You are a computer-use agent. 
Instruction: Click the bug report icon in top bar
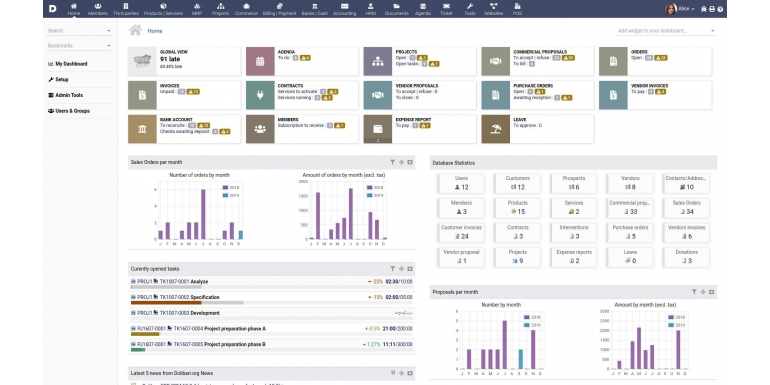tap(704, 9)
